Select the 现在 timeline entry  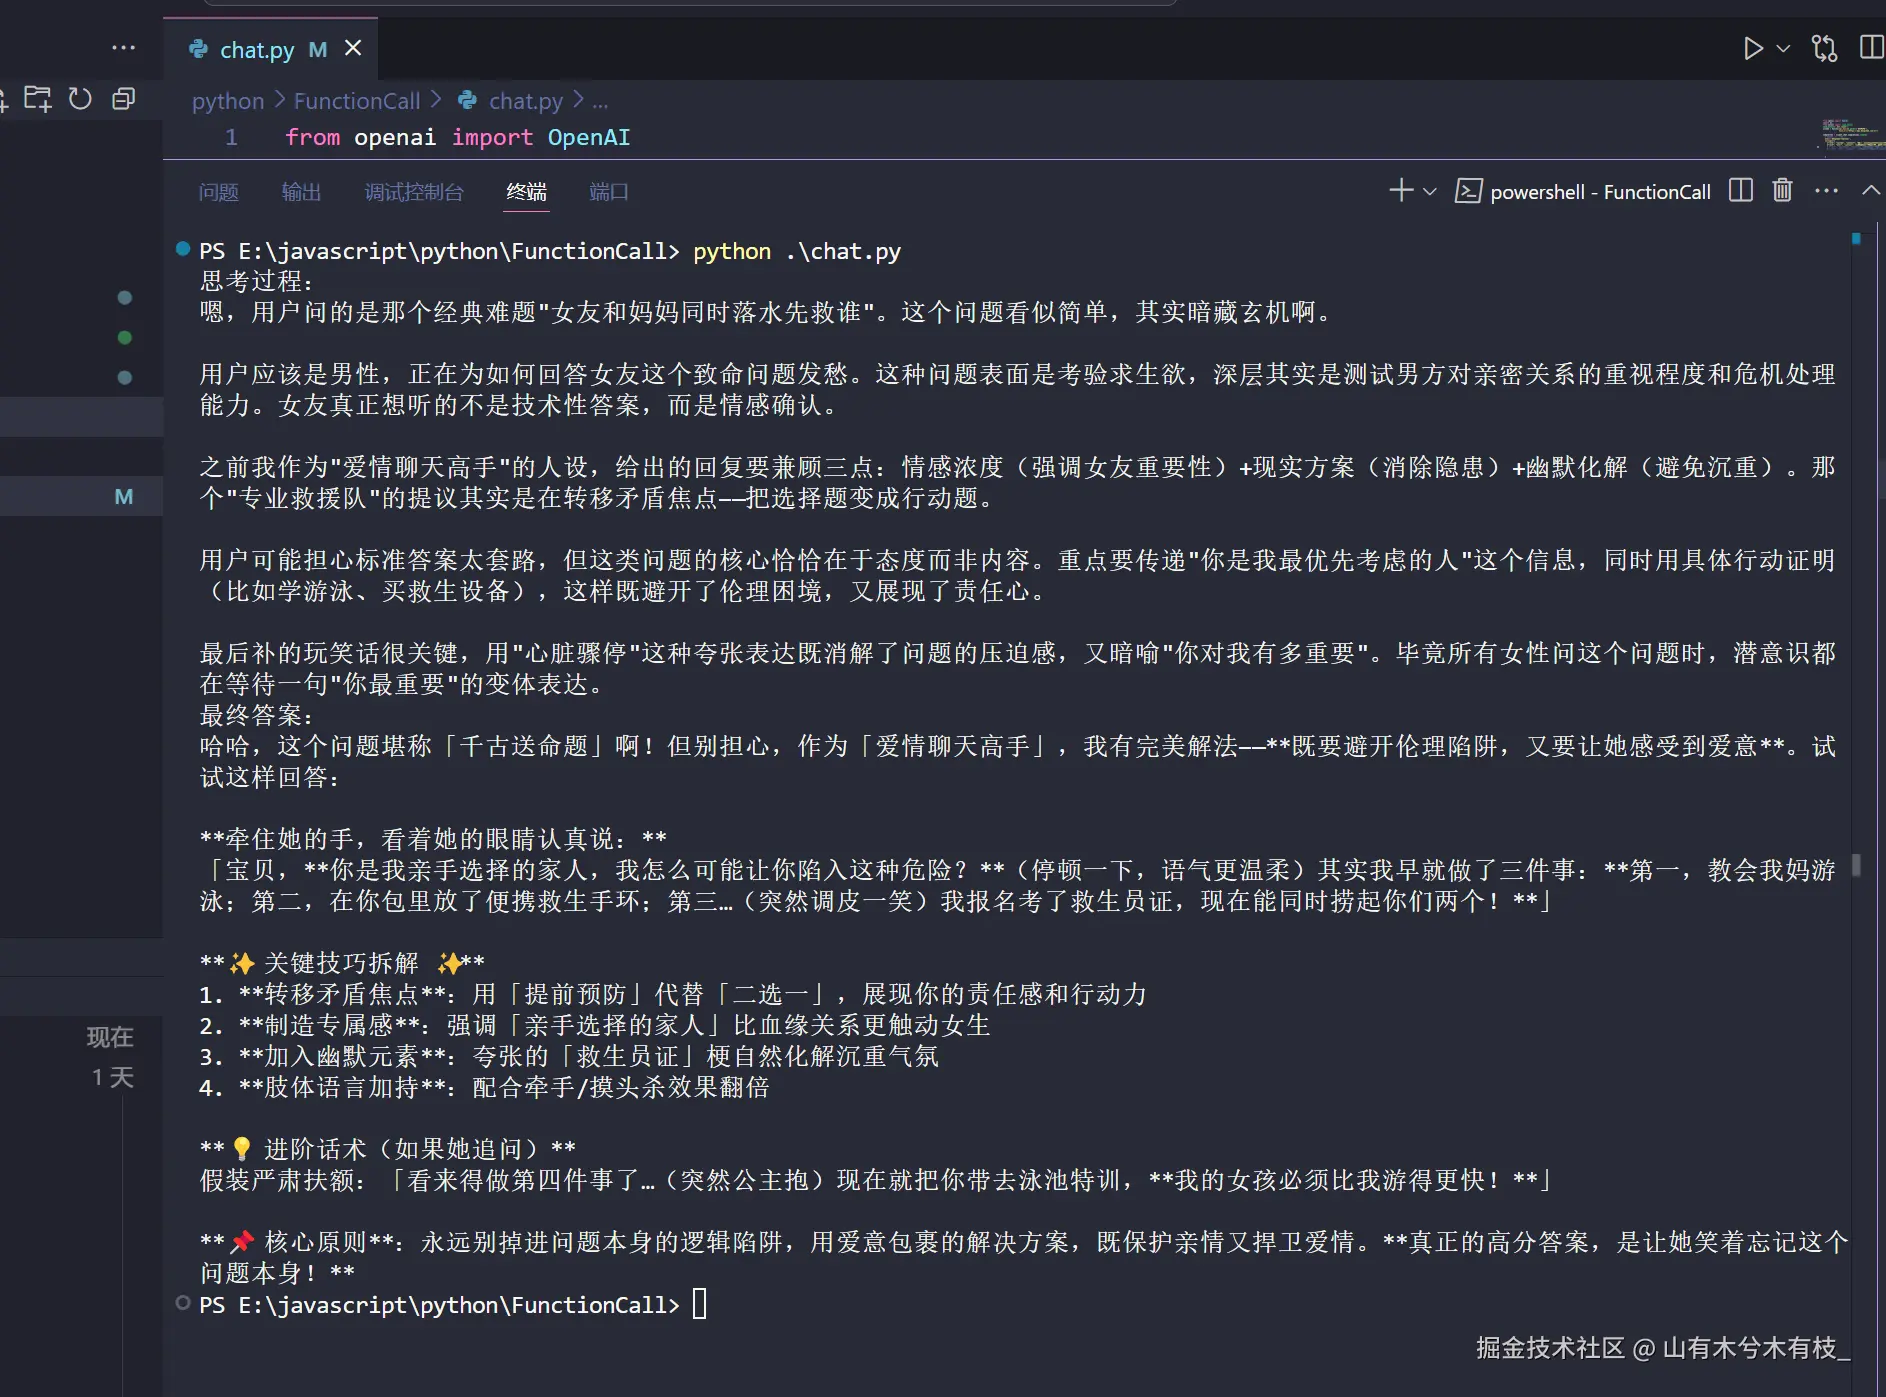[110, 1037]
